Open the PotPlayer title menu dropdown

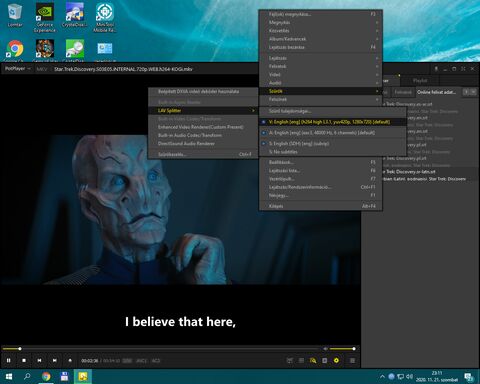point(17,69)
